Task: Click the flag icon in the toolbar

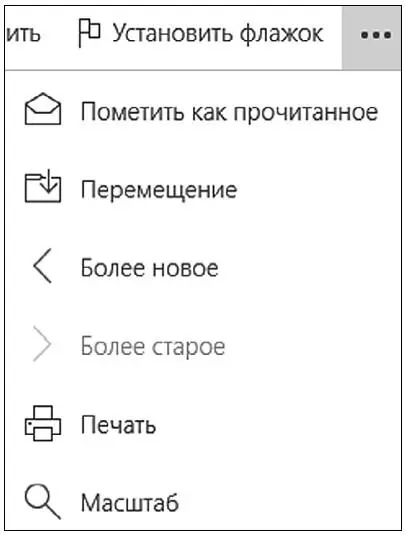Action: 89,33
